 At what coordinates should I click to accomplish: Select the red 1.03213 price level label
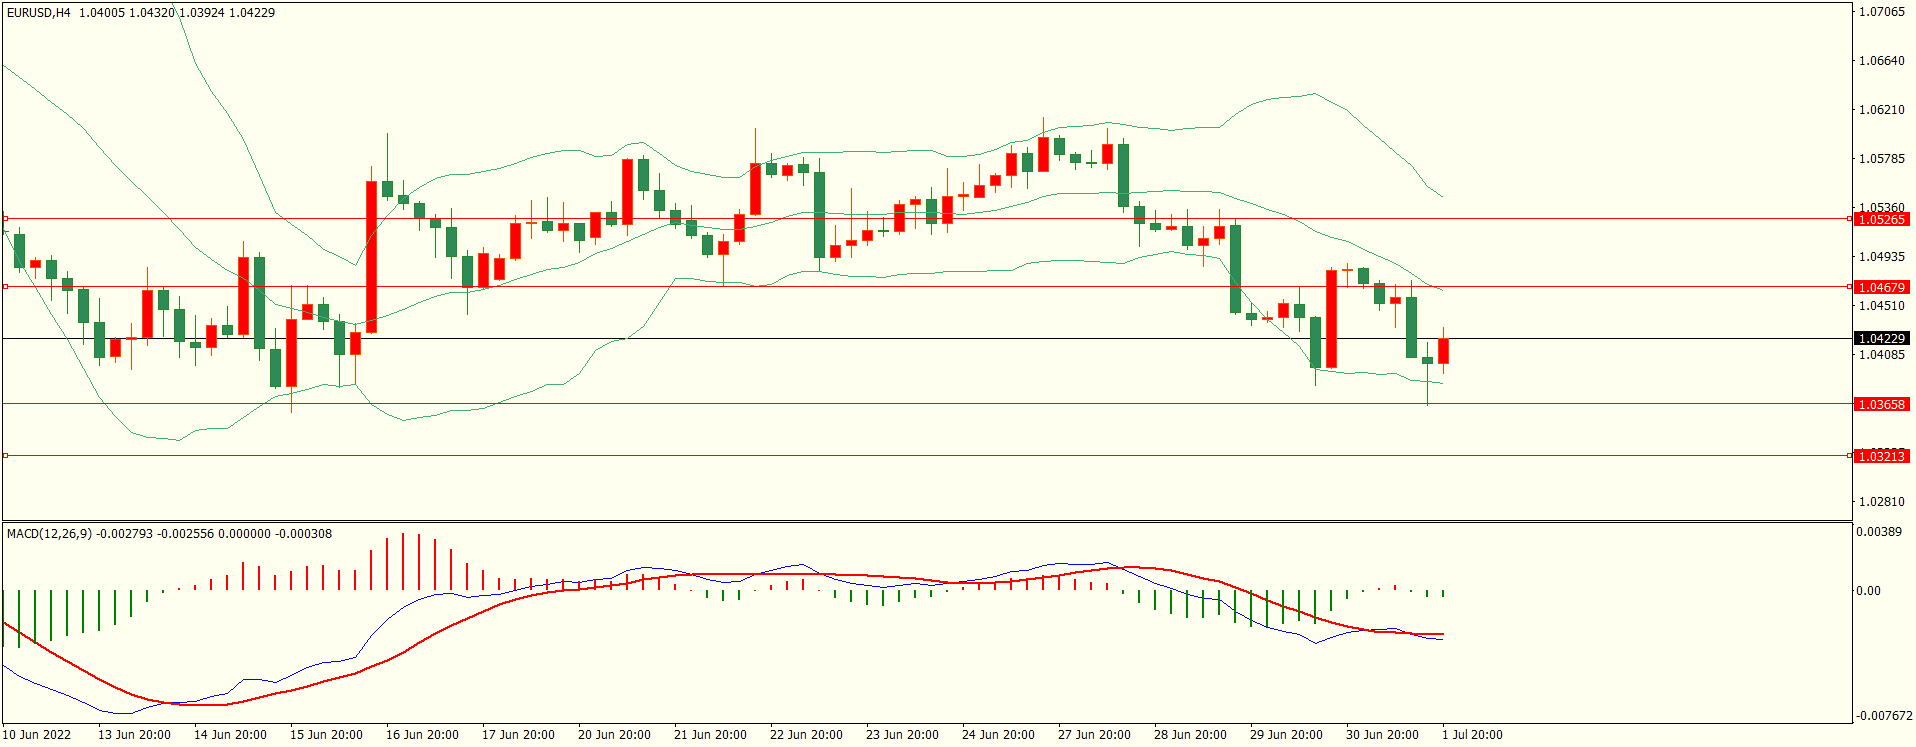tap(1880, 456)
